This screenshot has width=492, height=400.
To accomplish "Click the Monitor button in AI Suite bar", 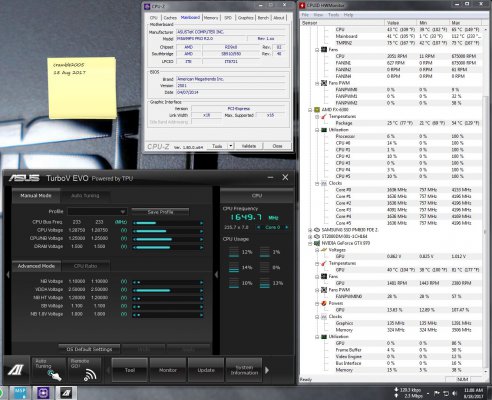I will click(x=168, y=370).
